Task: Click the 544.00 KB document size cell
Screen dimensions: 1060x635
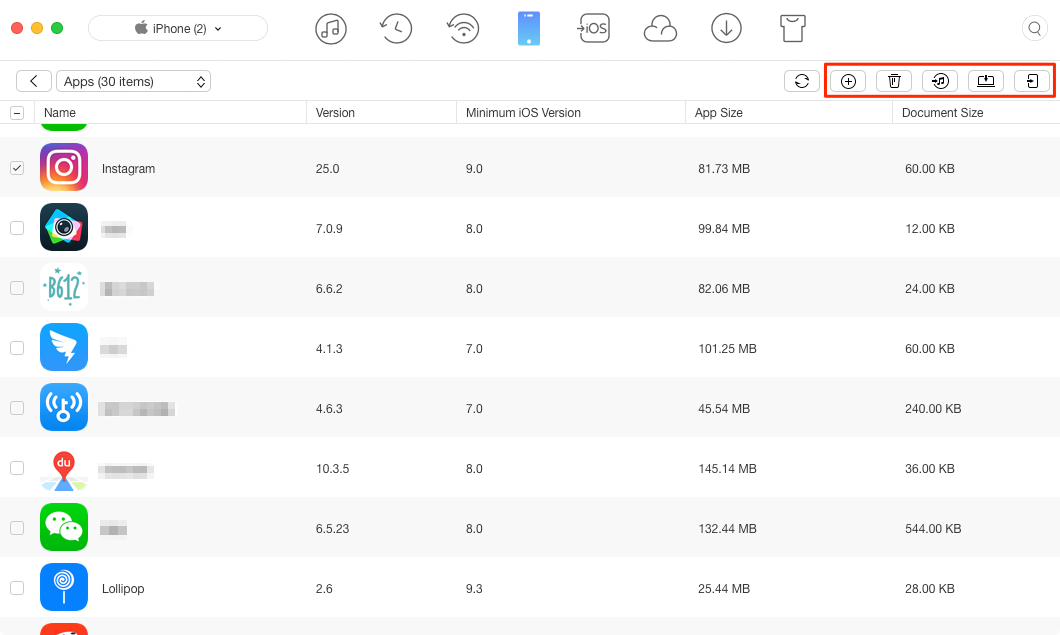Action: coord(933,529)
